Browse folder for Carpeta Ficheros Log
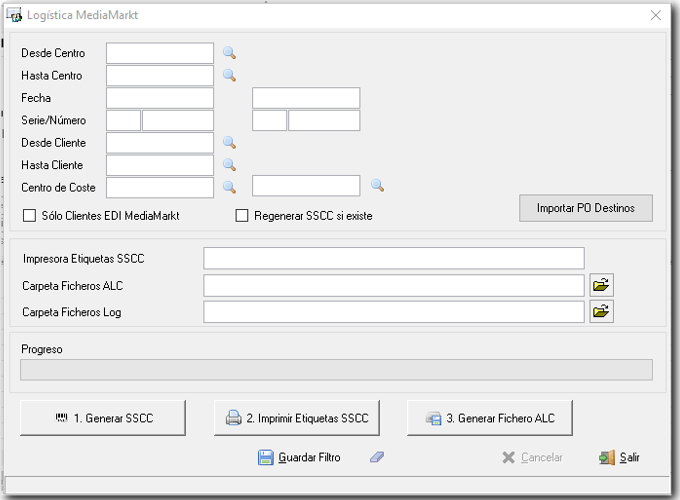680x500 pixels. pyautogui.click(x=602, y=311)
